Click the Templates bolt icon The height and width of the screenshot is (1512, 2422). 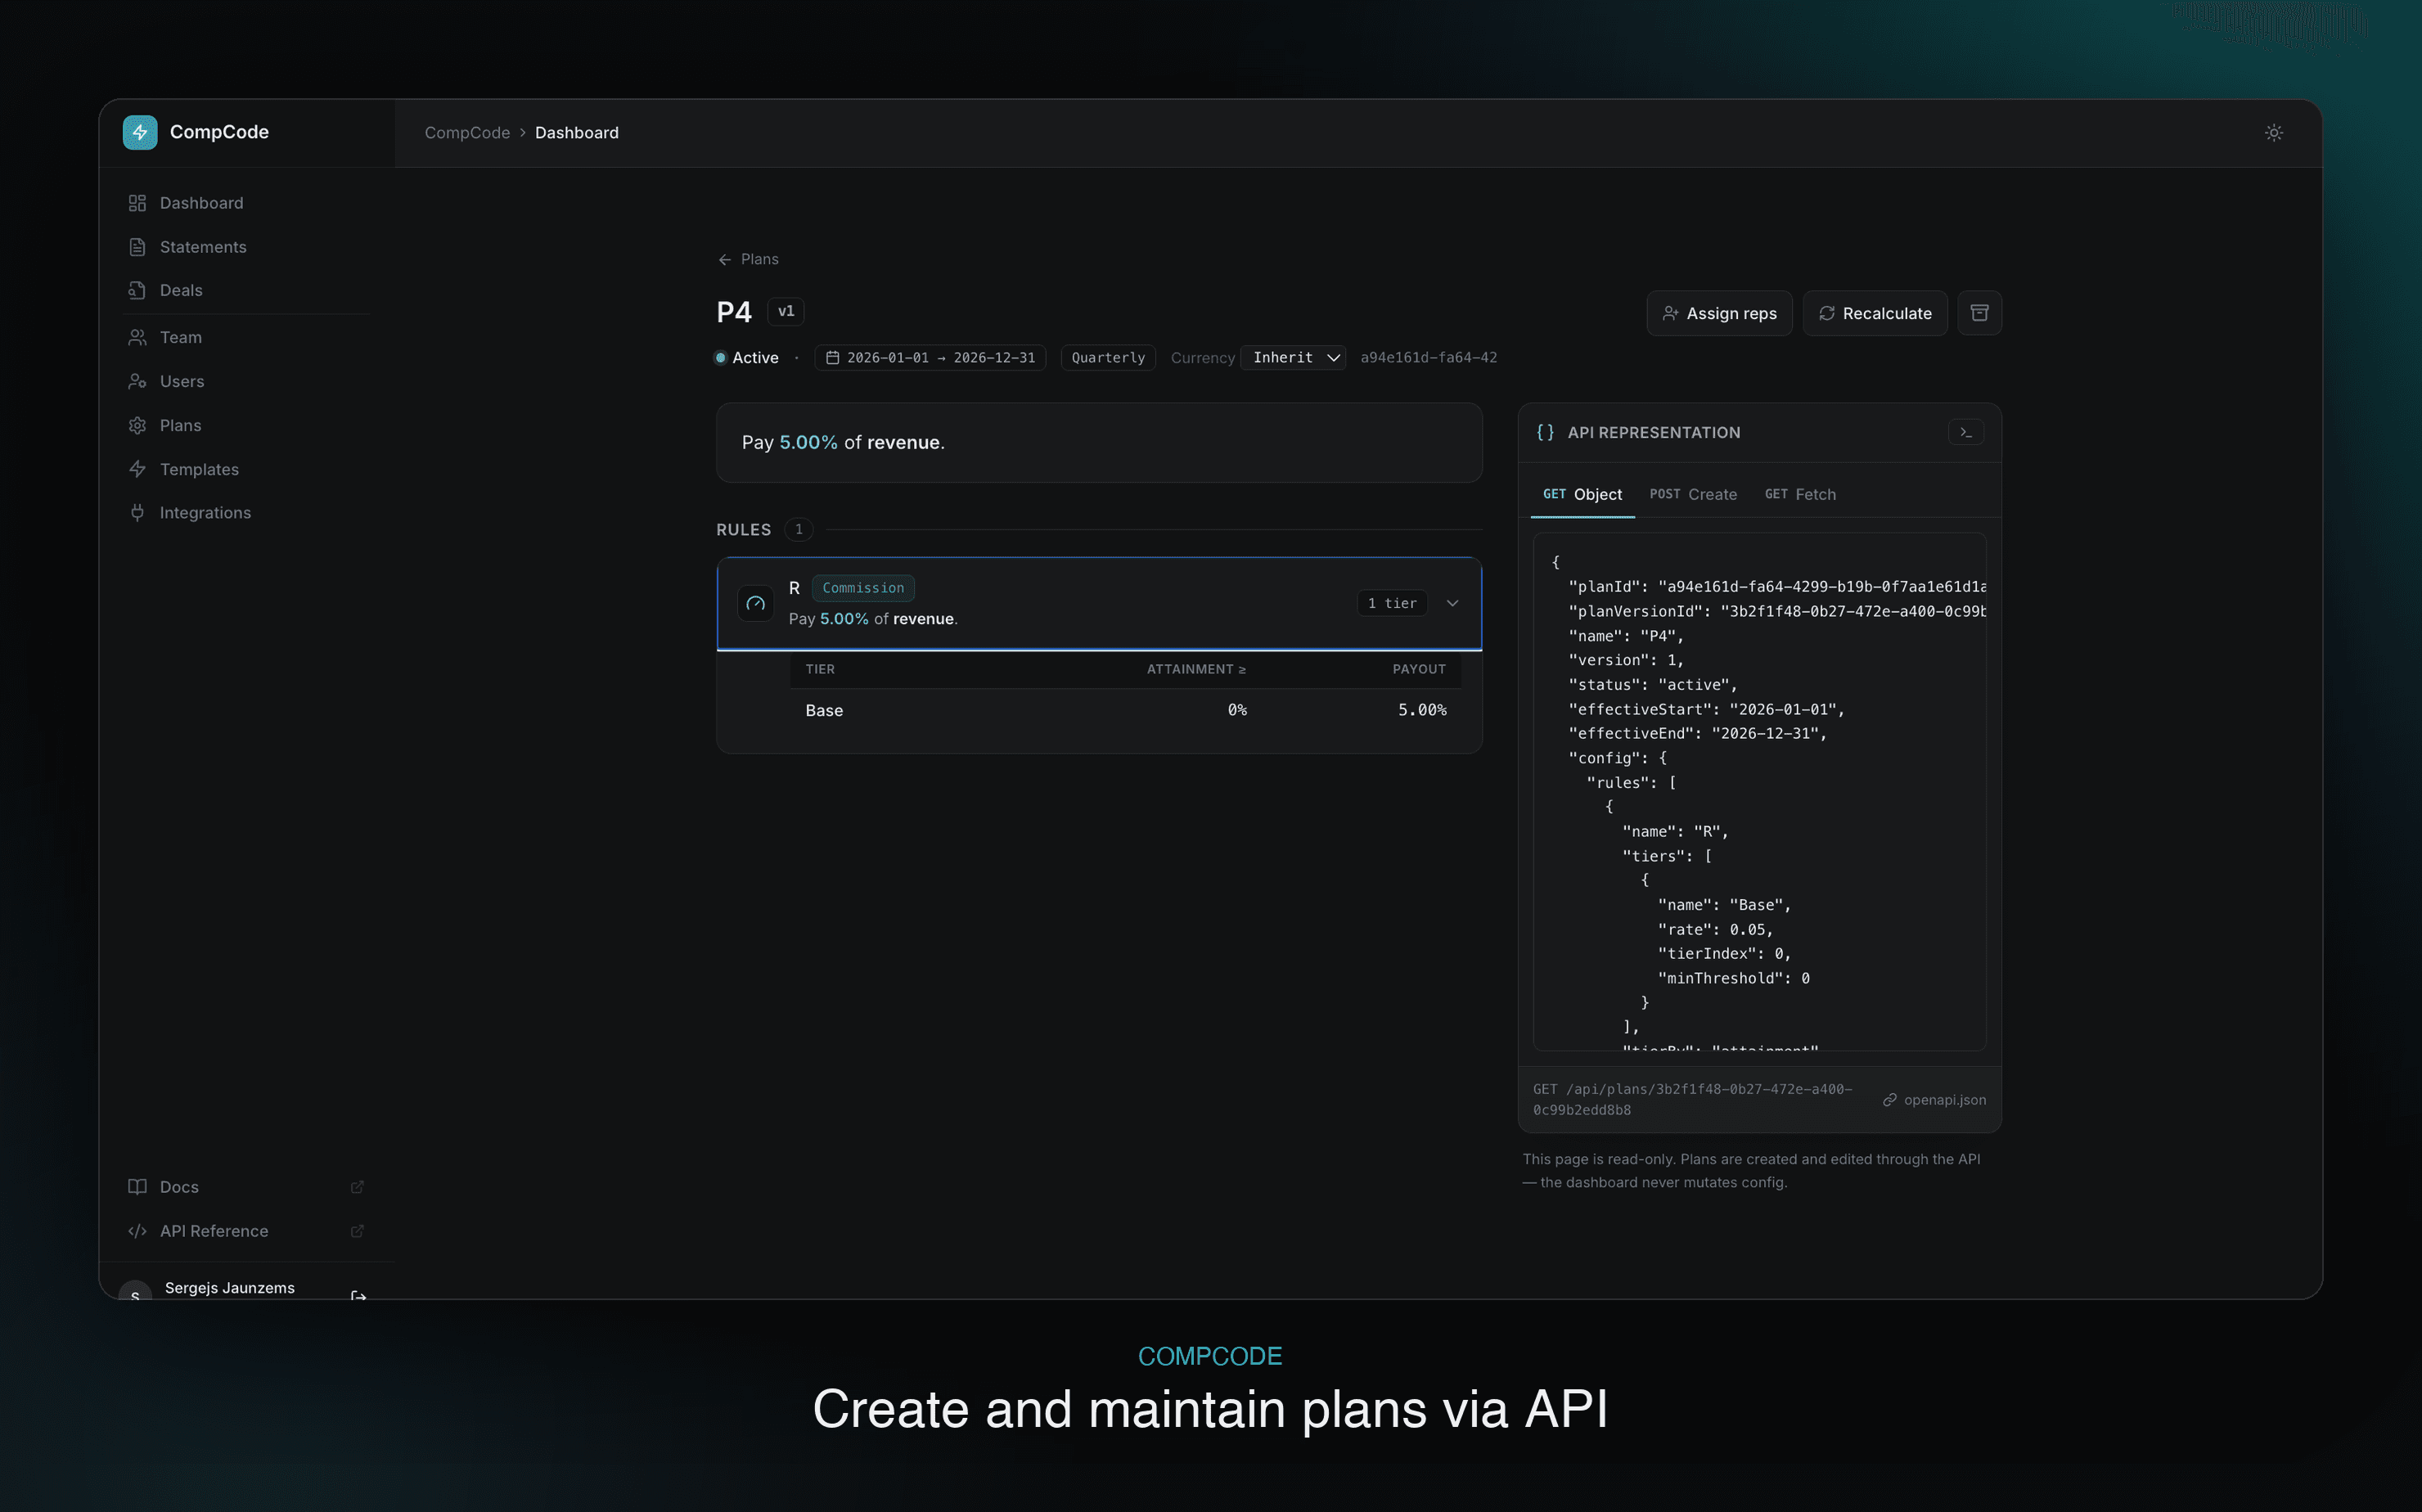(137, 469)
